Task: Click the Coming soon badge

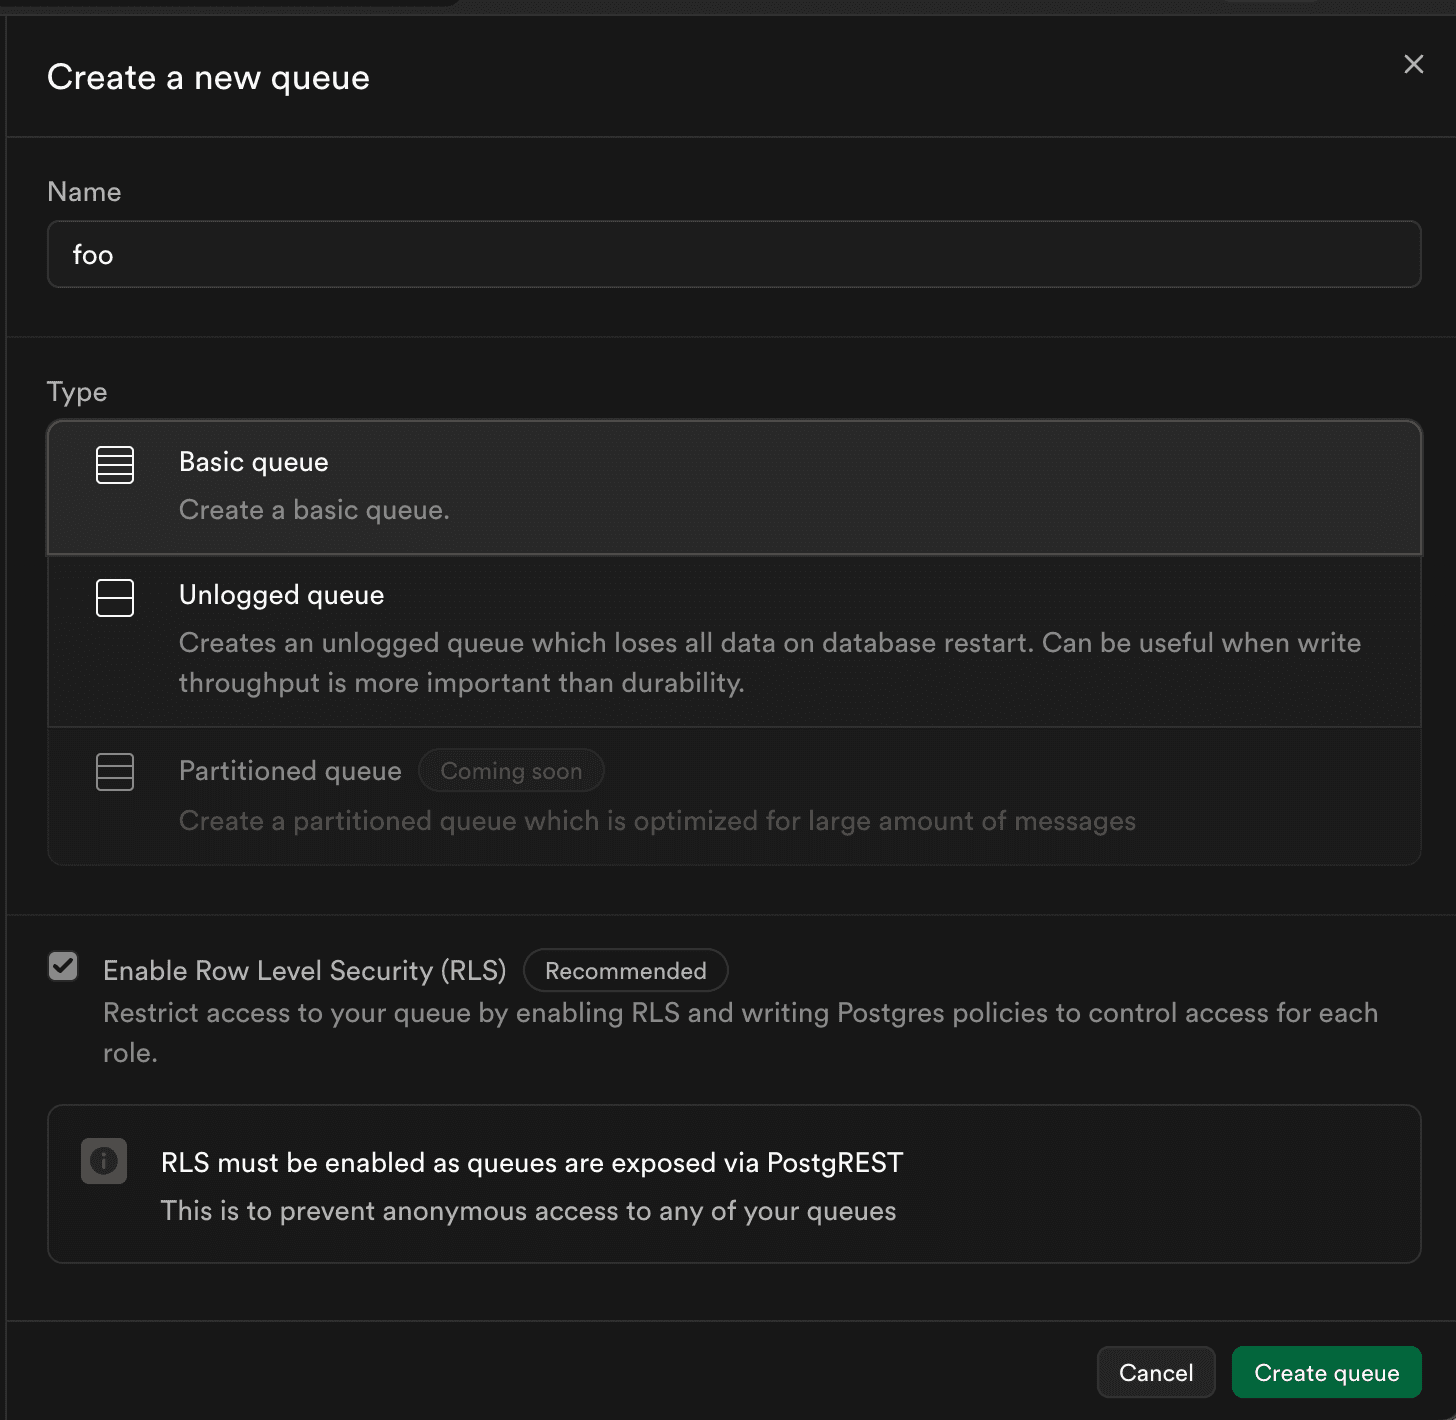Action: 511,770
